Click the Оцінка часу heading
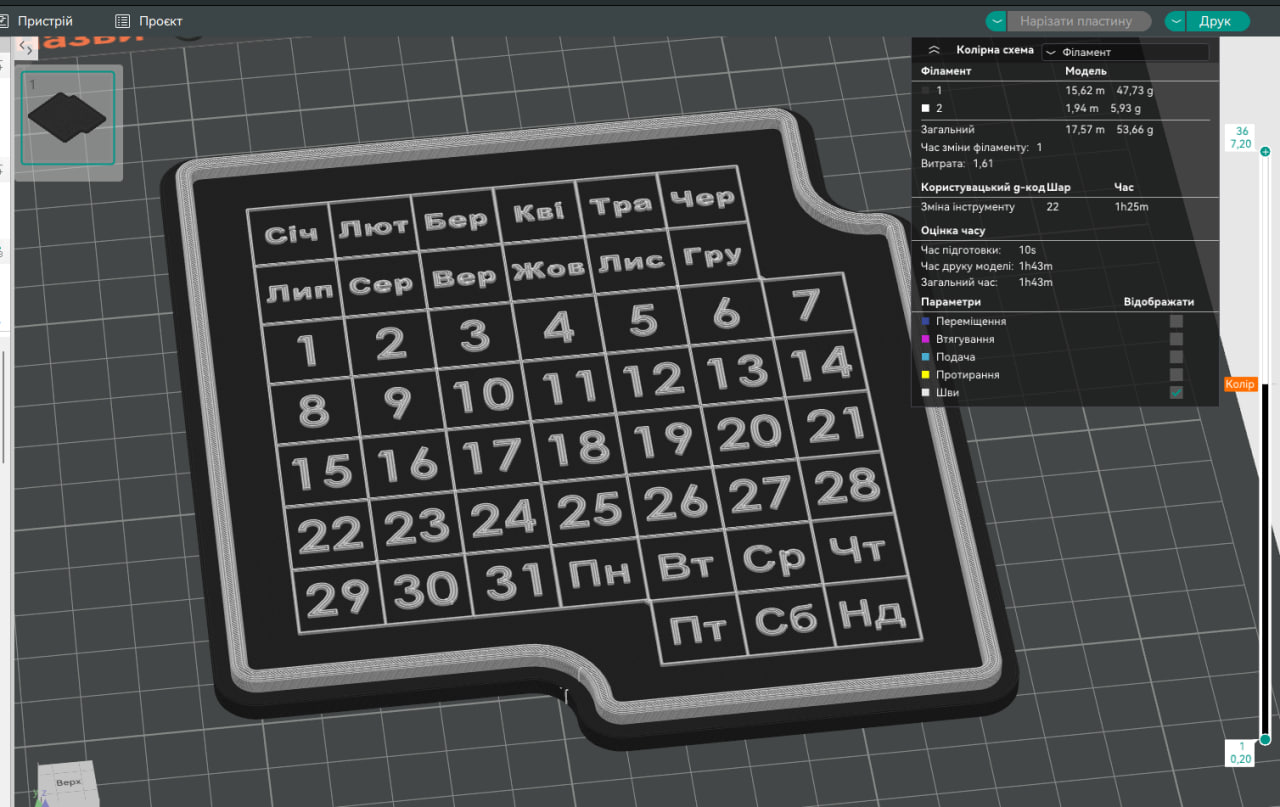Viewport: 1280px width, 807px height. (x=953, y=231)
